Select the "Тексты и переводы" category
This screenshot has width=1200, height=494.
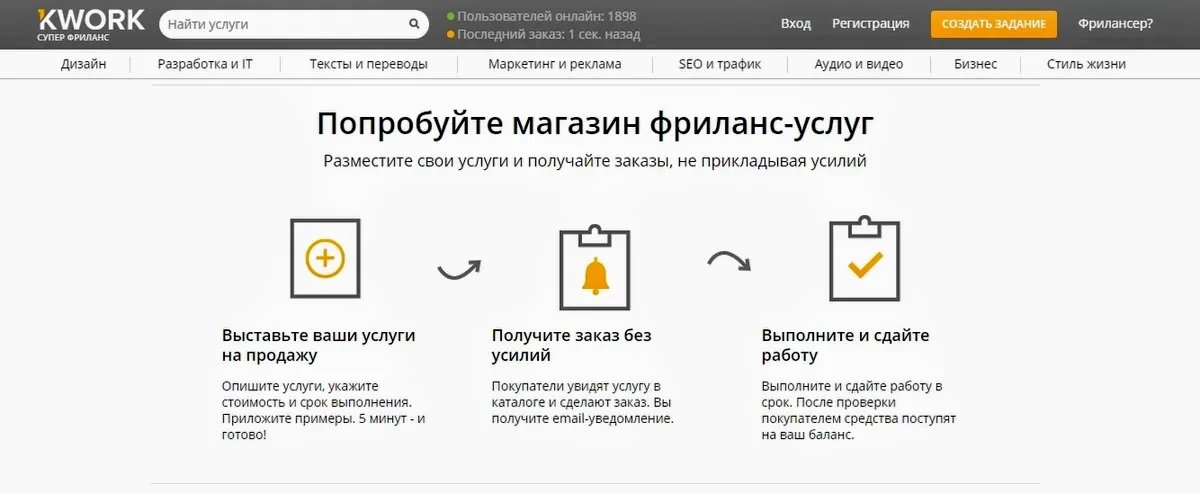click(368, 64)
